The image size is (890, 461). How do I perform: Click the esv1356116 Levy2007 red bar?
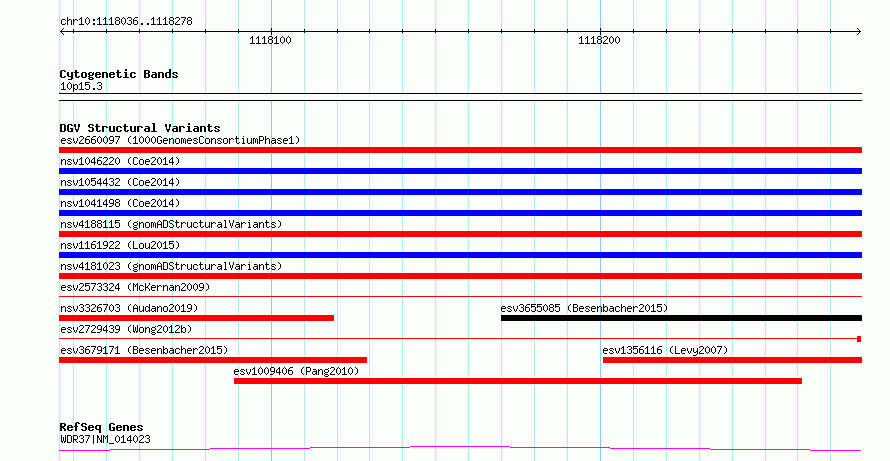coord(732,360)
